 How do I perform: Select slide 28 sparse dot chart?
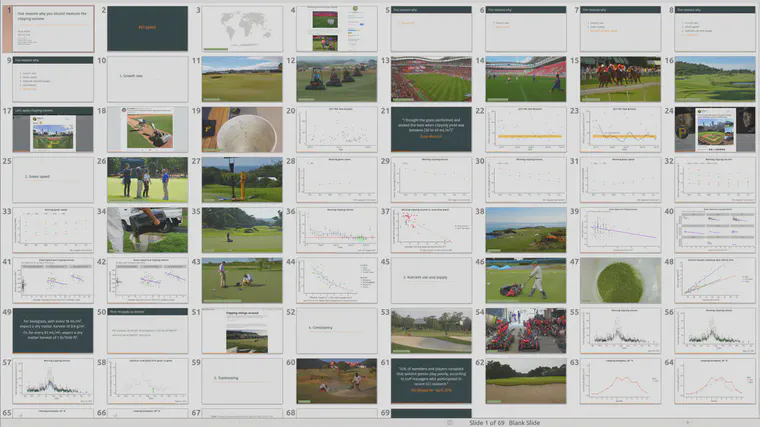pyautogui.click(x=336, y=180)
